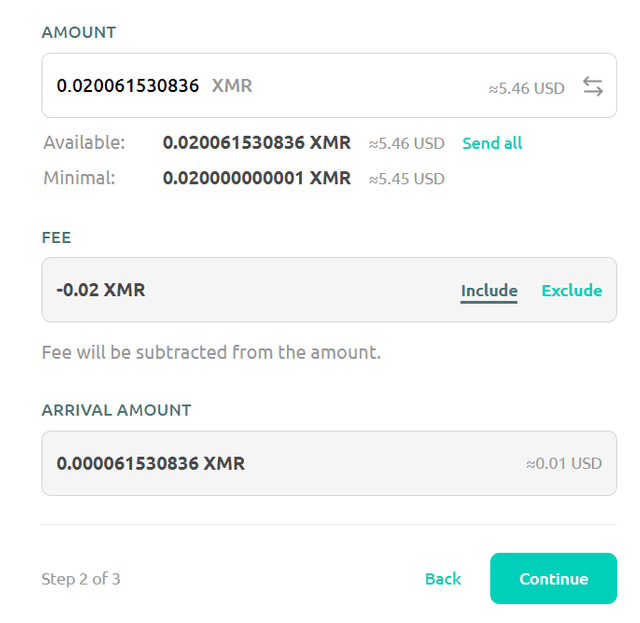Click the Available label
Image resolution: width=640 pixels, height=623 pixels.
84,143
